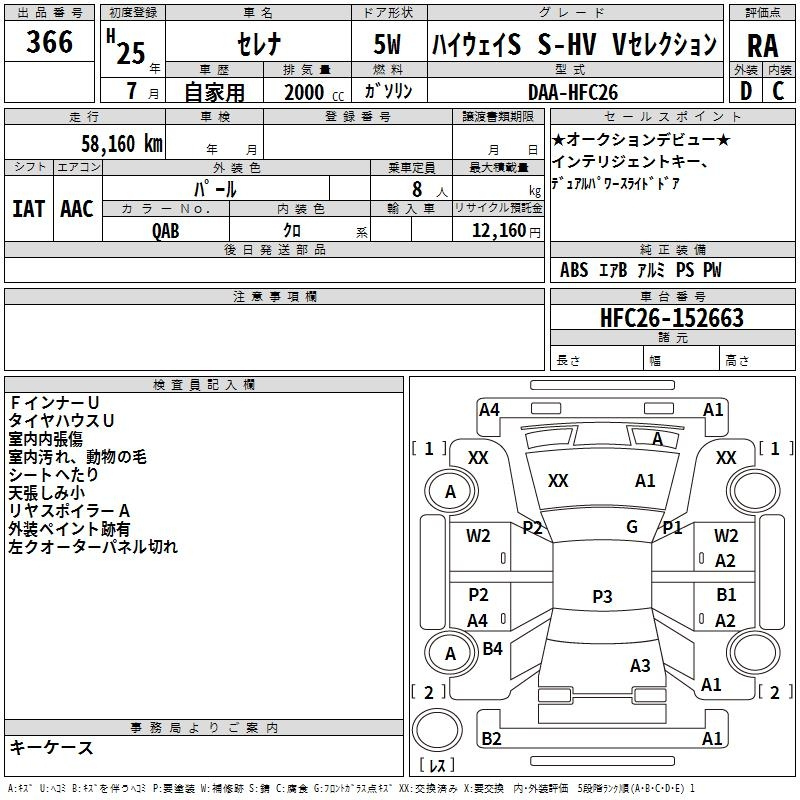
Task: Click the seating capacity value 8人
Action: pyautogui.click(x=429, y=189)
